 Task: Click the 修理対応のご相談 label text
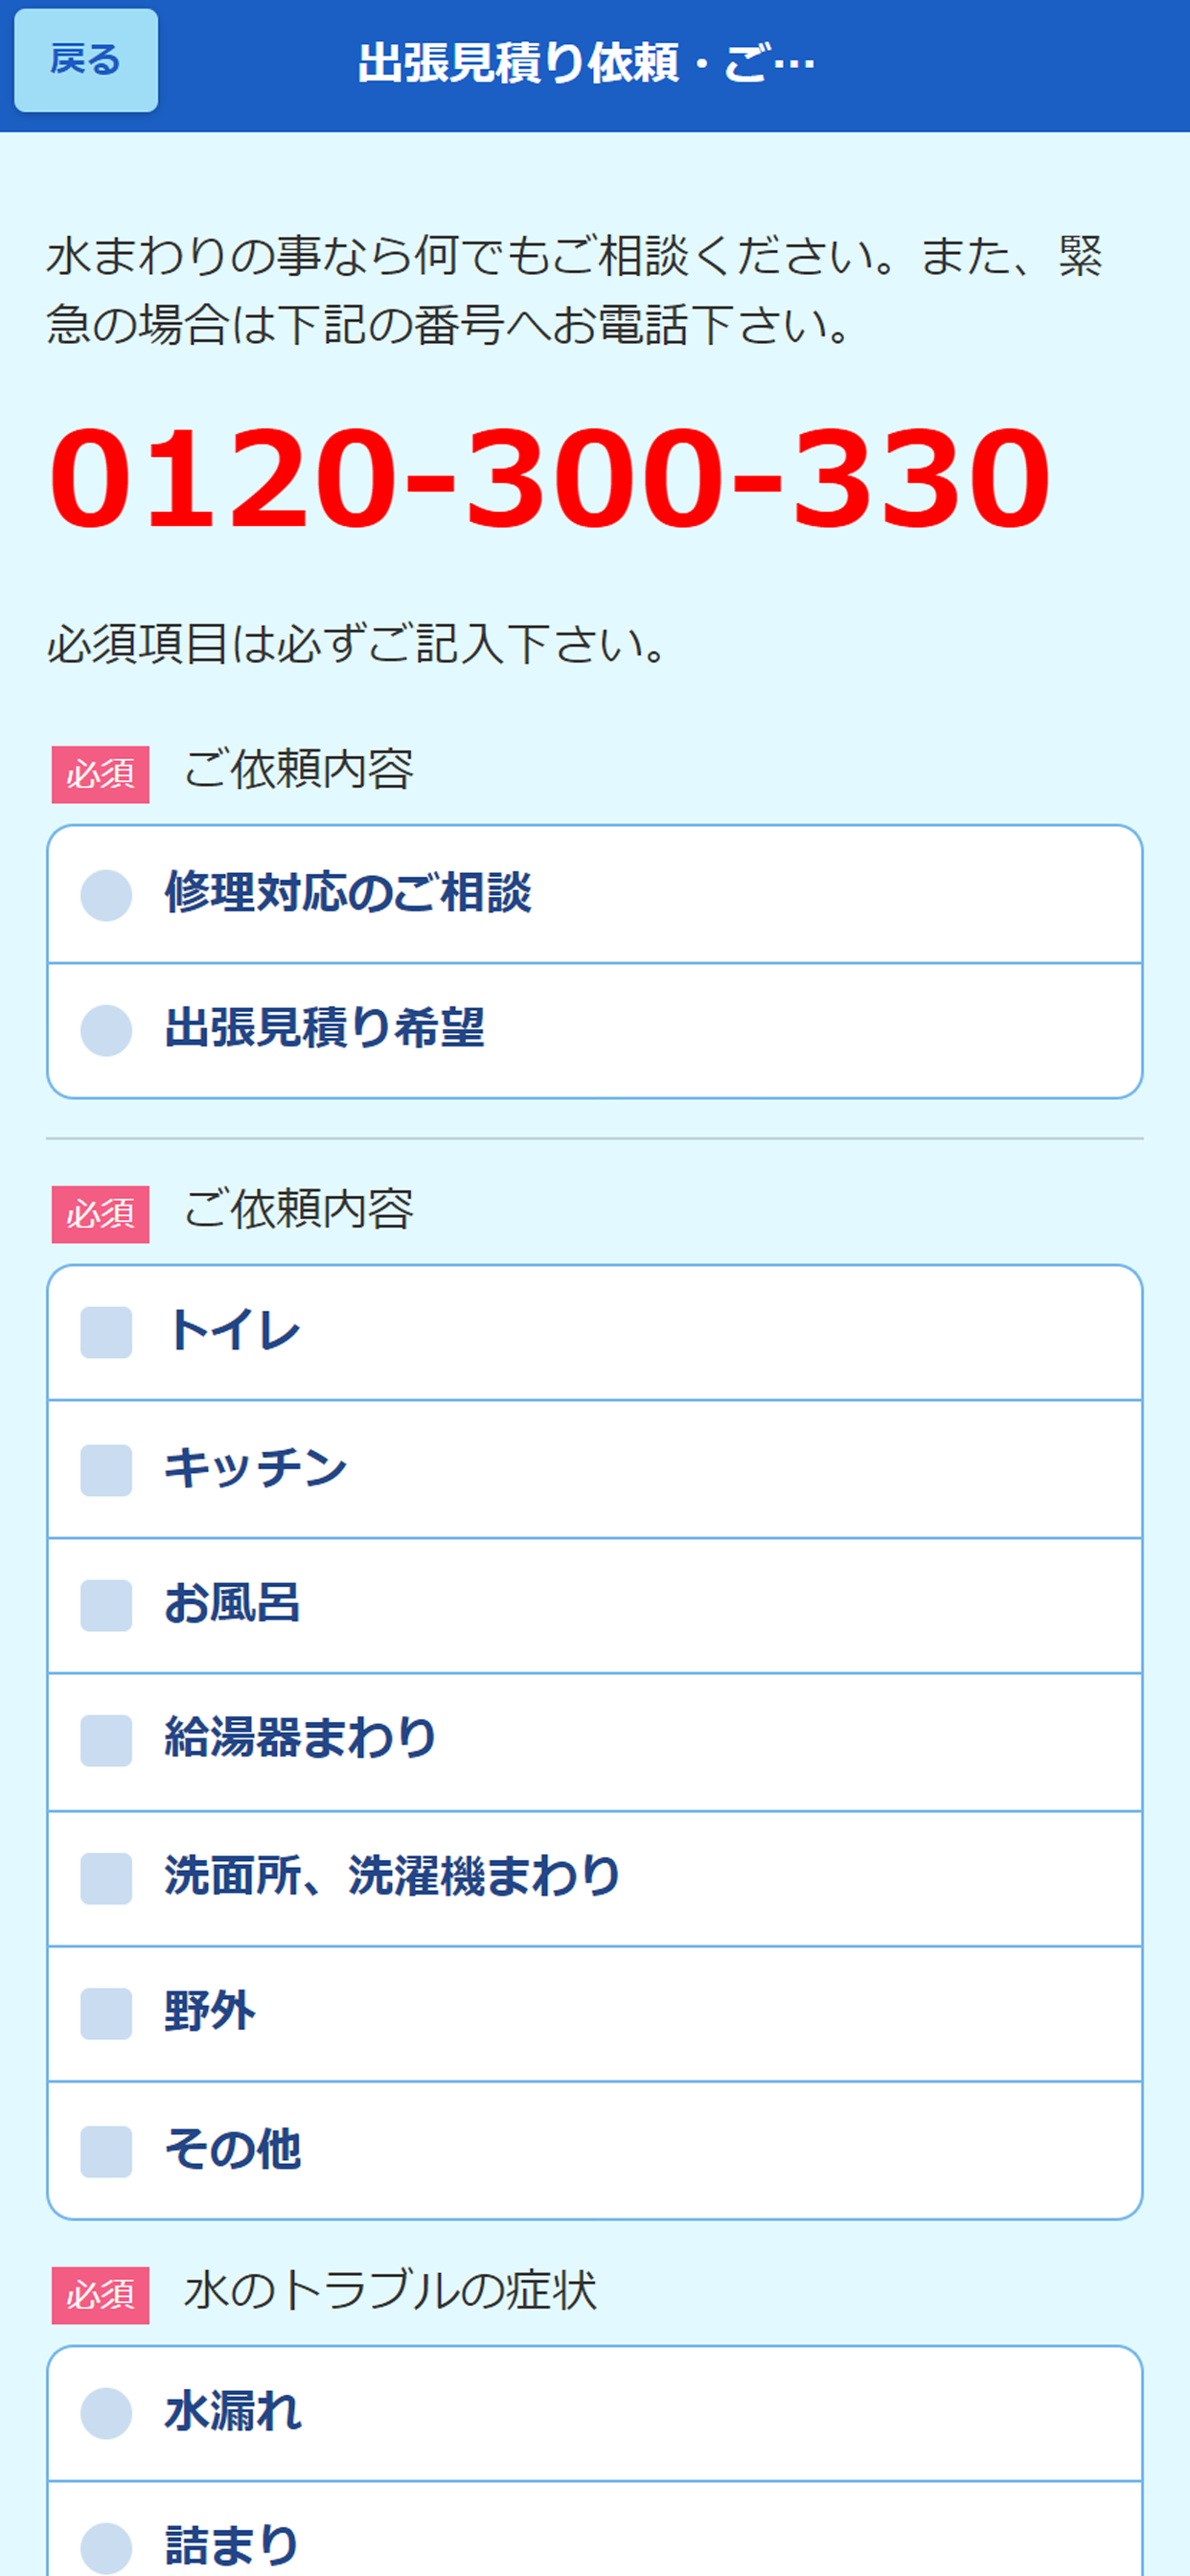tap(348, 893)
